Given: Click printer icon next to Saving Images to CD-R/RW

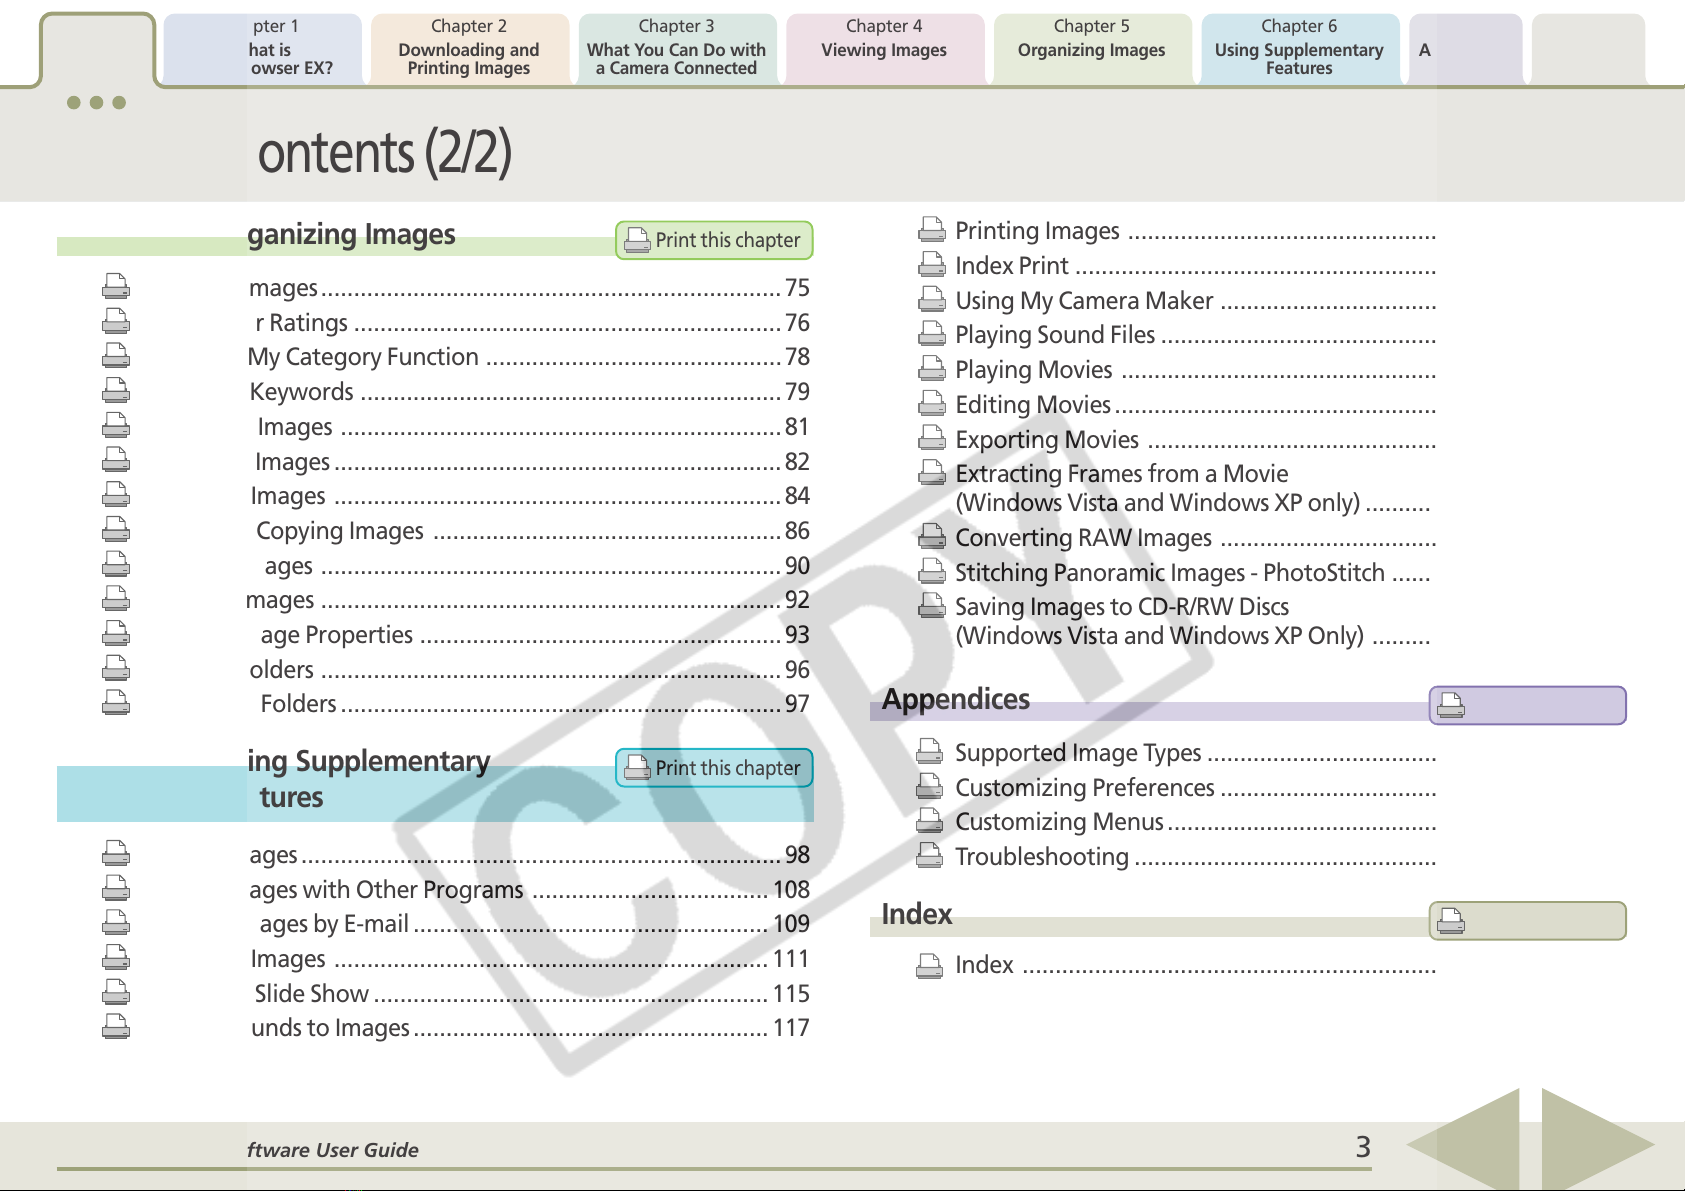Looking at the screenshot, I should (x=932, y=606).
